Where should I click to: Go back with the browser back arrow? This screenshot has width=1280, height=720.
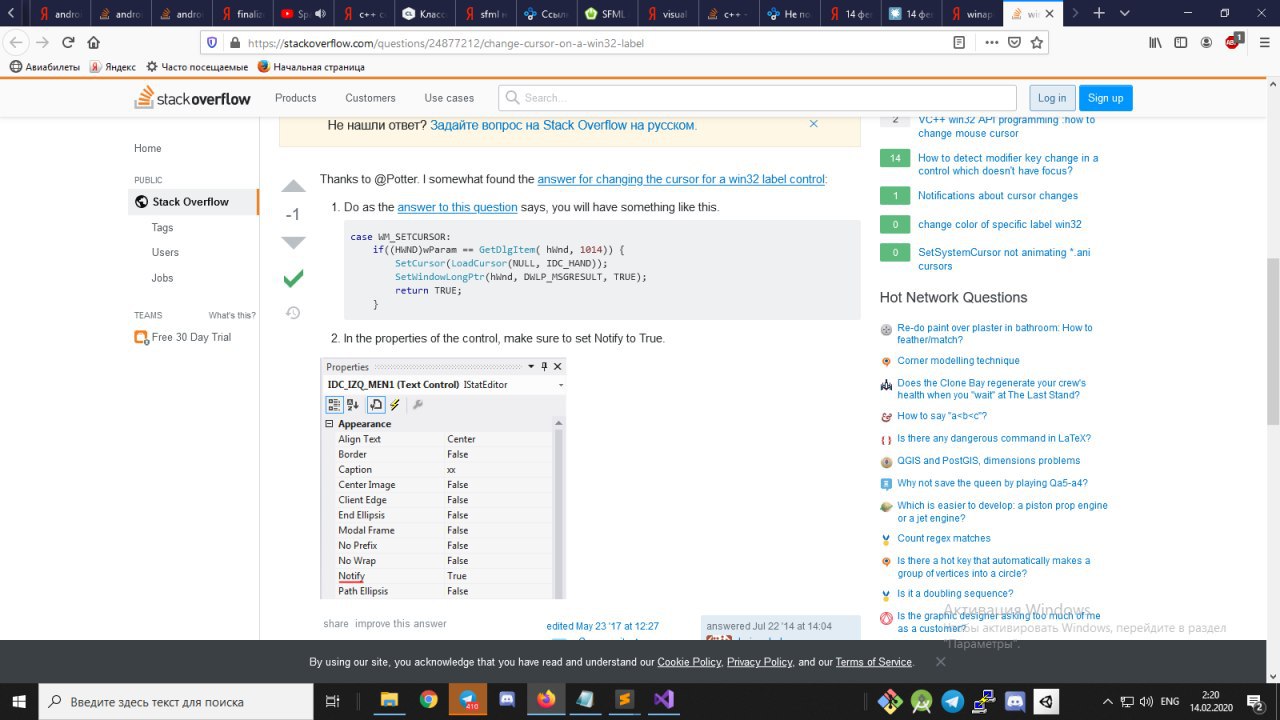16,43
